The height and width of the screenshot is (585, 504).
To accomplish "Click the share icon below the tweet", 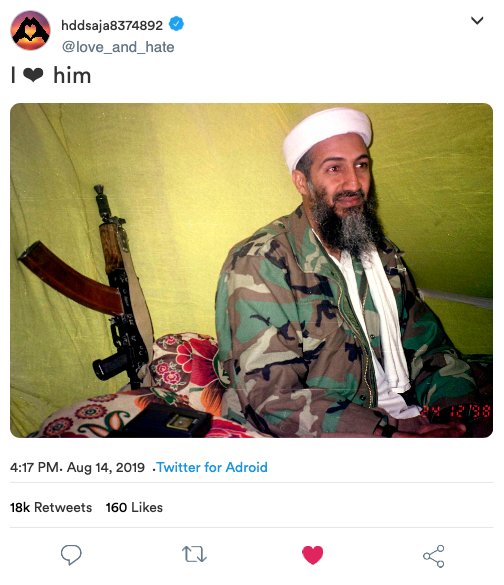I will click(433, 556).
